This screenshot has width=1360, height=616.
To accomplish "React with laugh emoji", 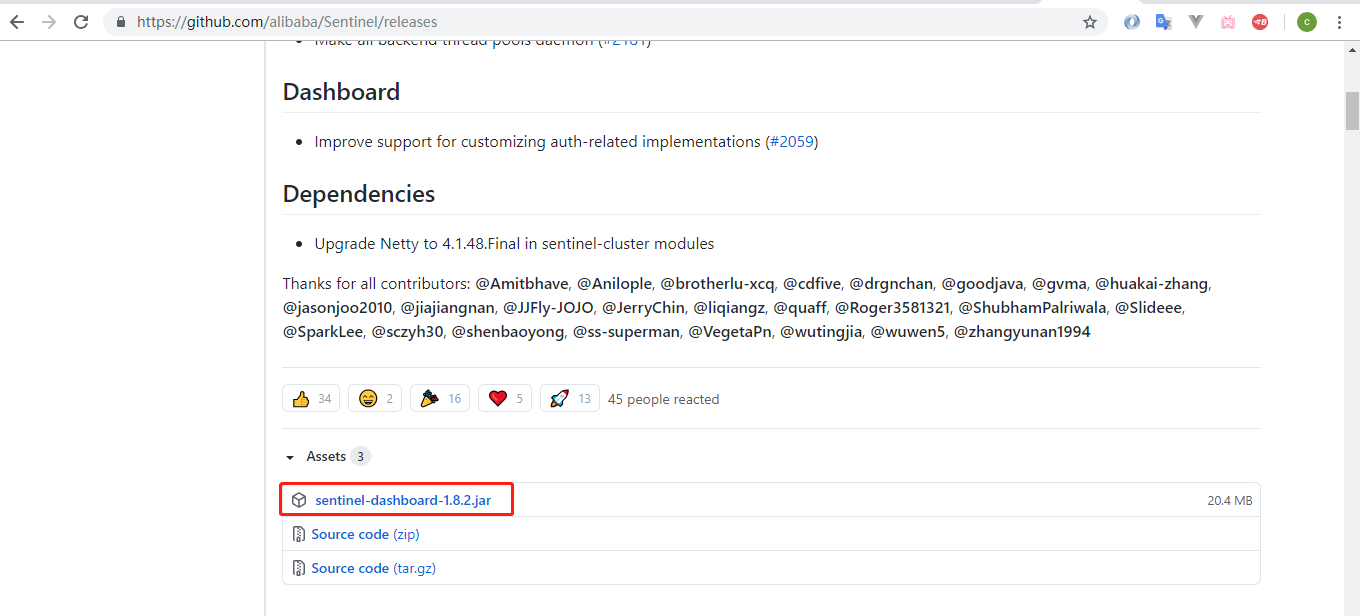I will (375, 398).
